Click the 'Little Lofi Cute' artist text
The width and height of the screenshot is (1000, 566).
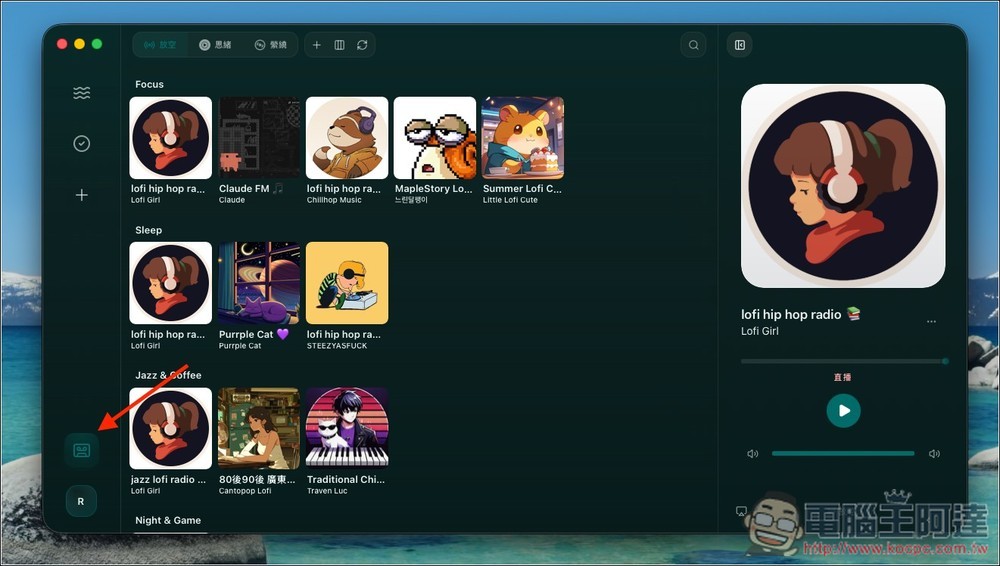coord(510,200)
